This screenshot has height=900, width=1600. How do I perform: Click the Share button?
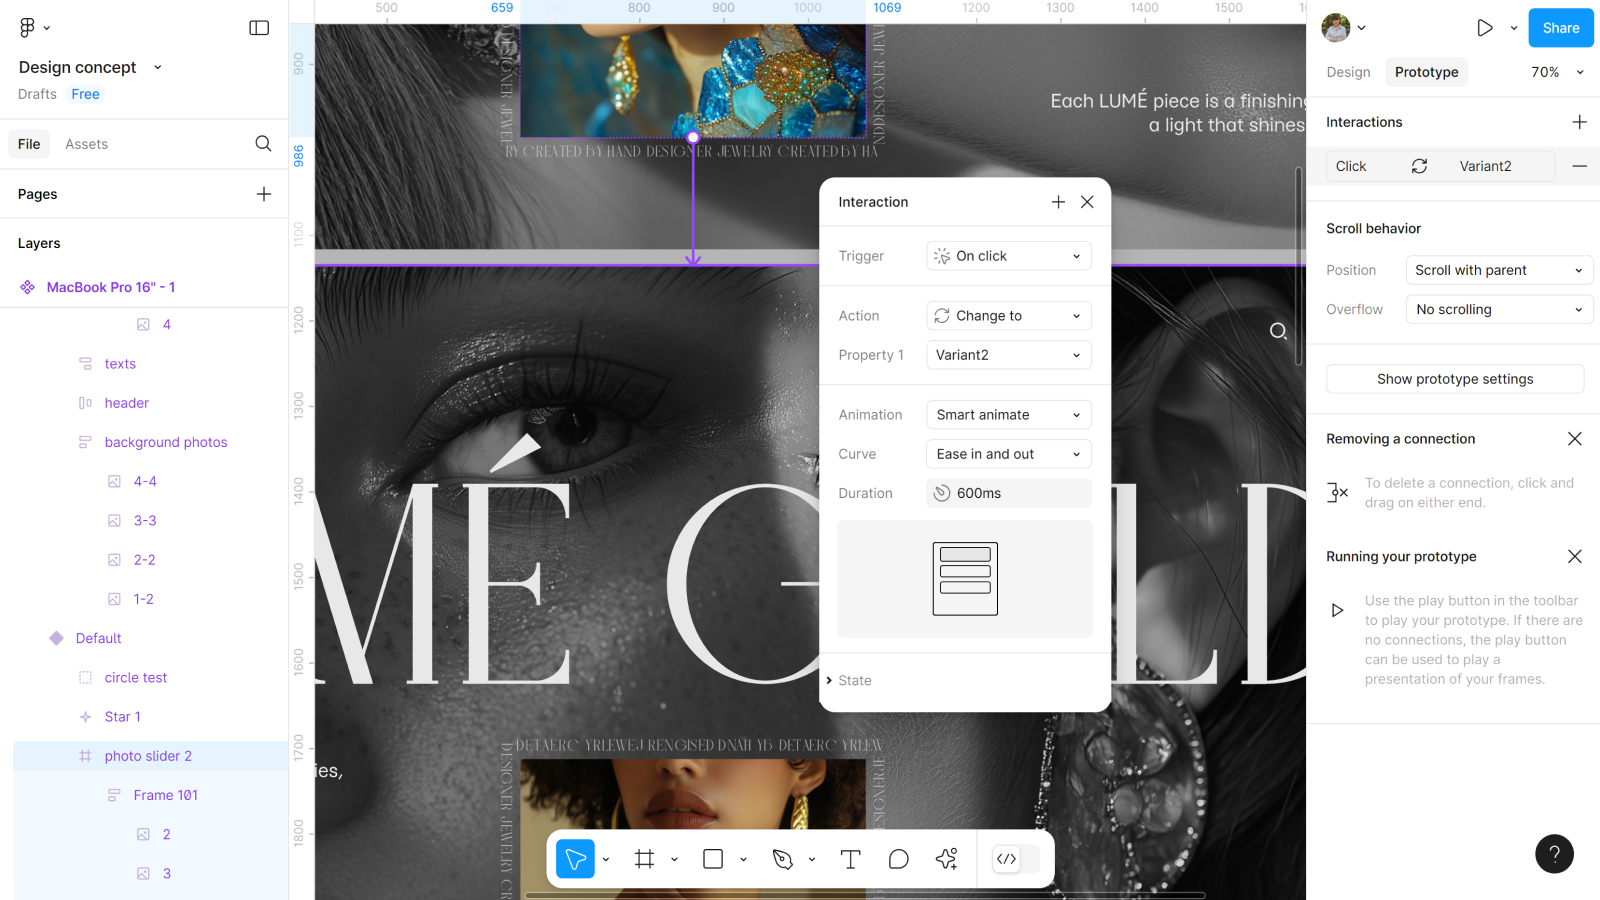pos(1560,28)
